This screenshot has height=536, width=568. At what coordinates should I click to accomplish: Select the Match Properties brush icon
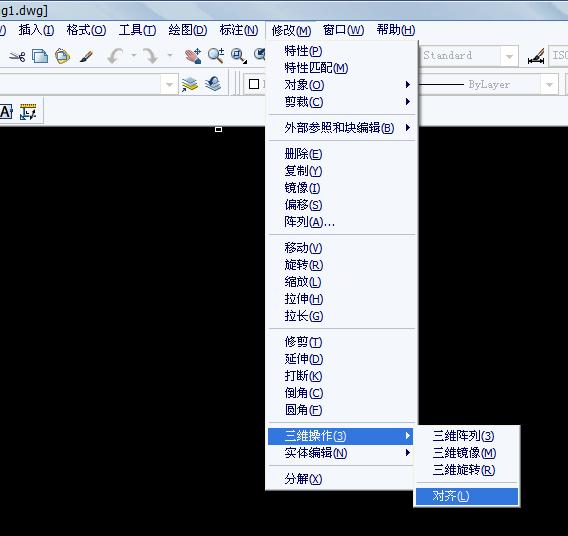(86, 57)
